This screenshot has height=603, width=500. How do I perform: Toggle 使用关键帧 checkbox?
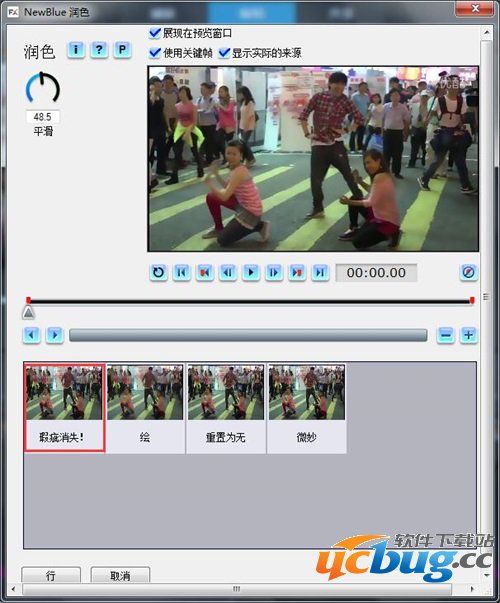[x=155, y=53]
